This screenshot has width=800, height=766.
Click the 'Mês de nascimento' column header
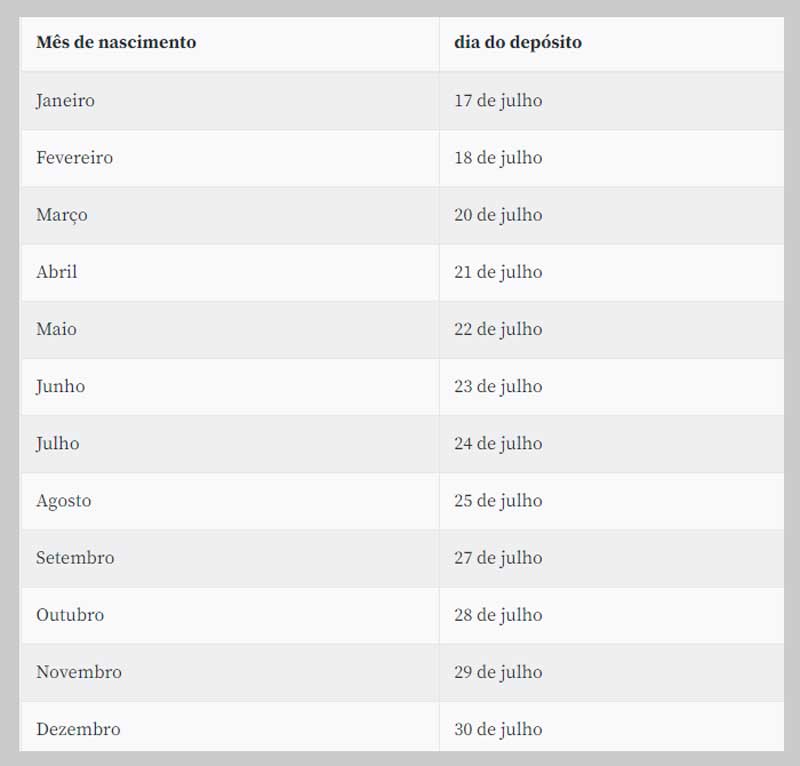(116, 43)
